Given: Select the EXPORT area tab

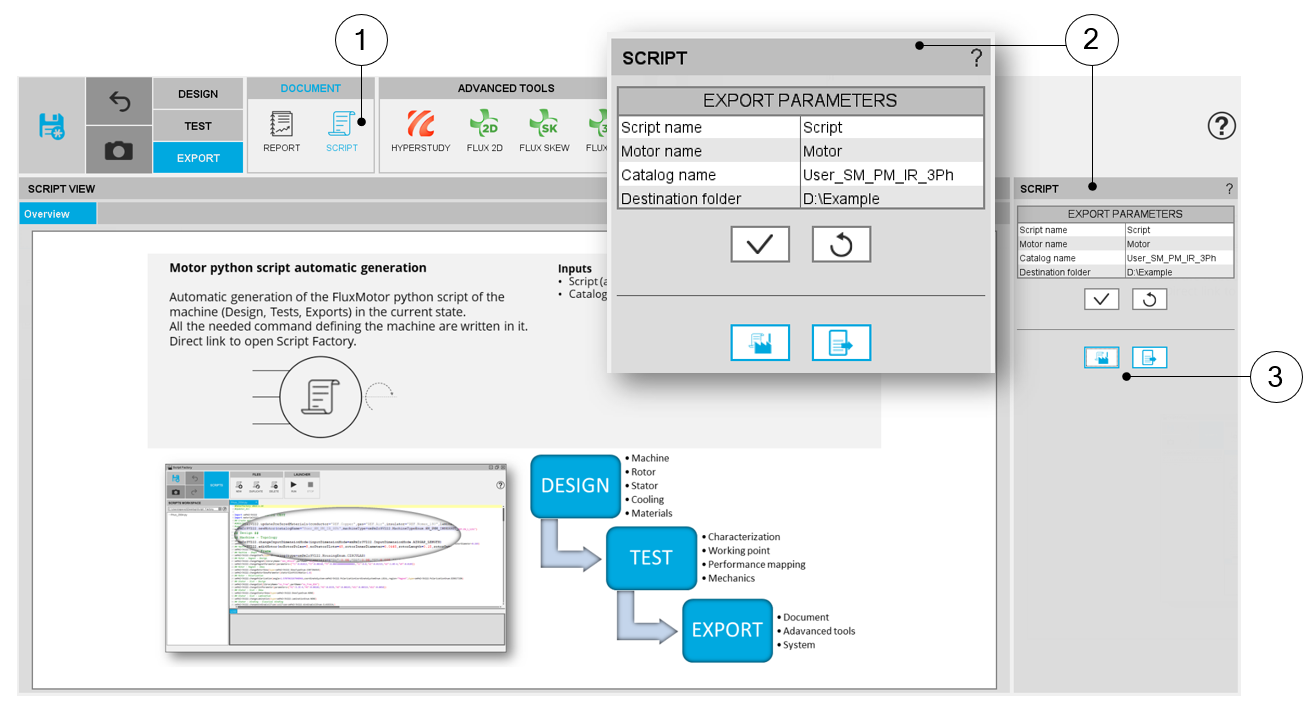Looking at the screenshot, I should click(198, 158).
